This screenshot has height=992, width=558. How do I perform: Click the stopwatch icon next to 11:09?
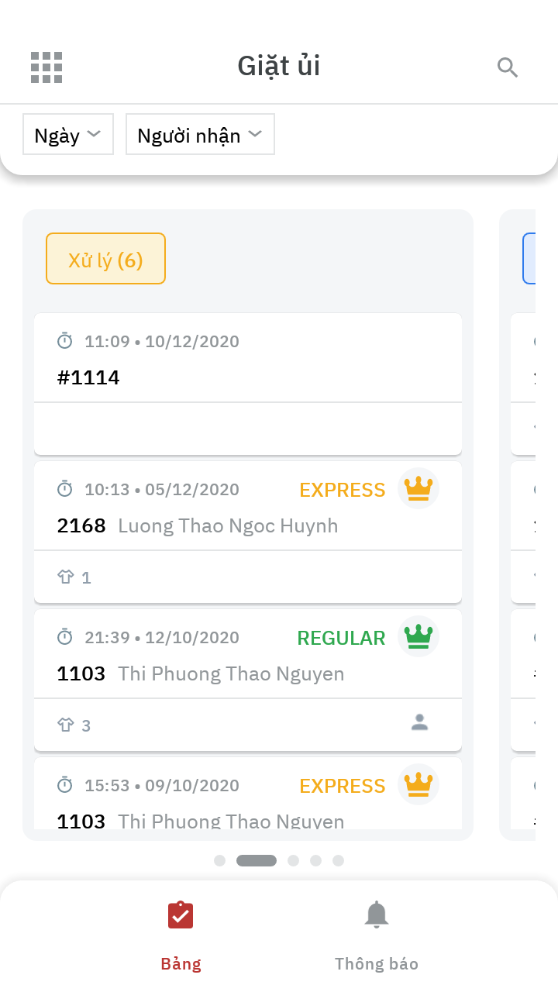(x=65, y=341)
